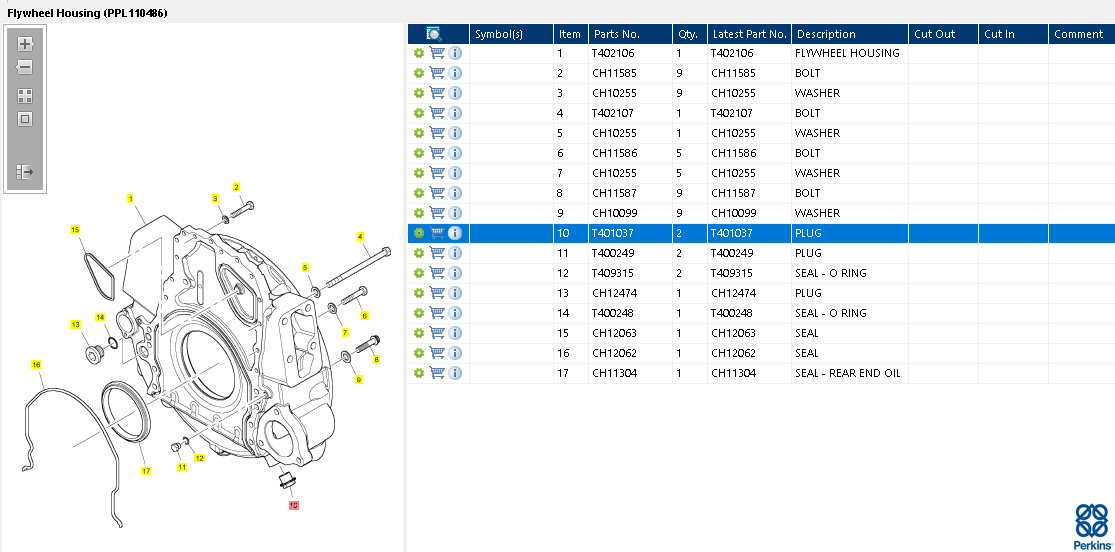Click the red highlighted callout 10

(x=293, y=505)
